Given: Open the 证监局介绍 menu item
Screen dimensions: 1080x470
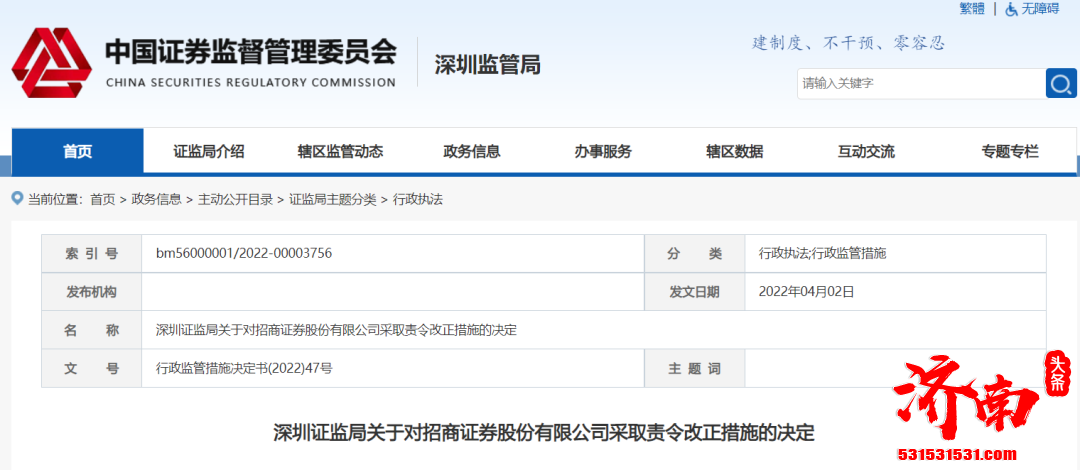Looking at the screenshot, I should coord(209,152).
